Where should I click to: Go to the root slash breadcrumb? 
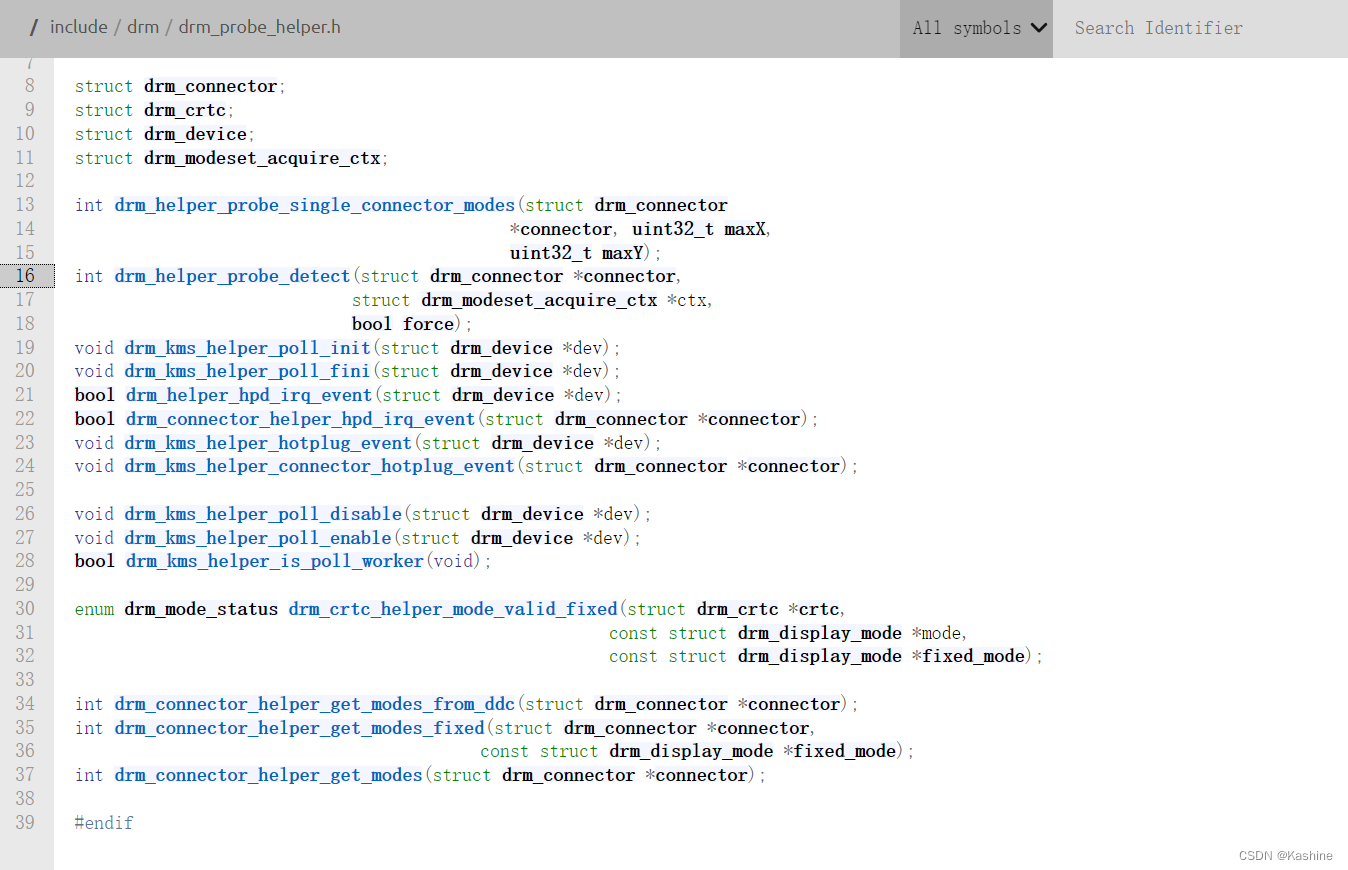point(34,27)
